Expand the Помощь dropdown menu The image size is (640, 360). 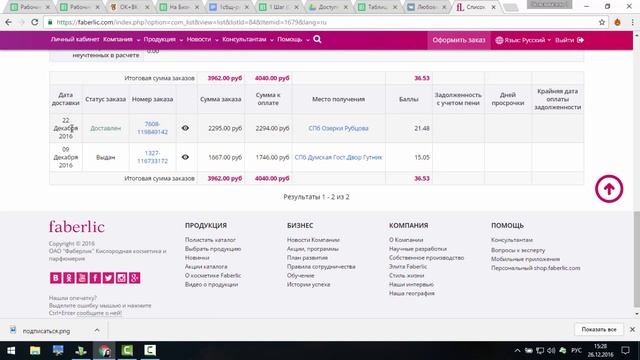[293, 40]
